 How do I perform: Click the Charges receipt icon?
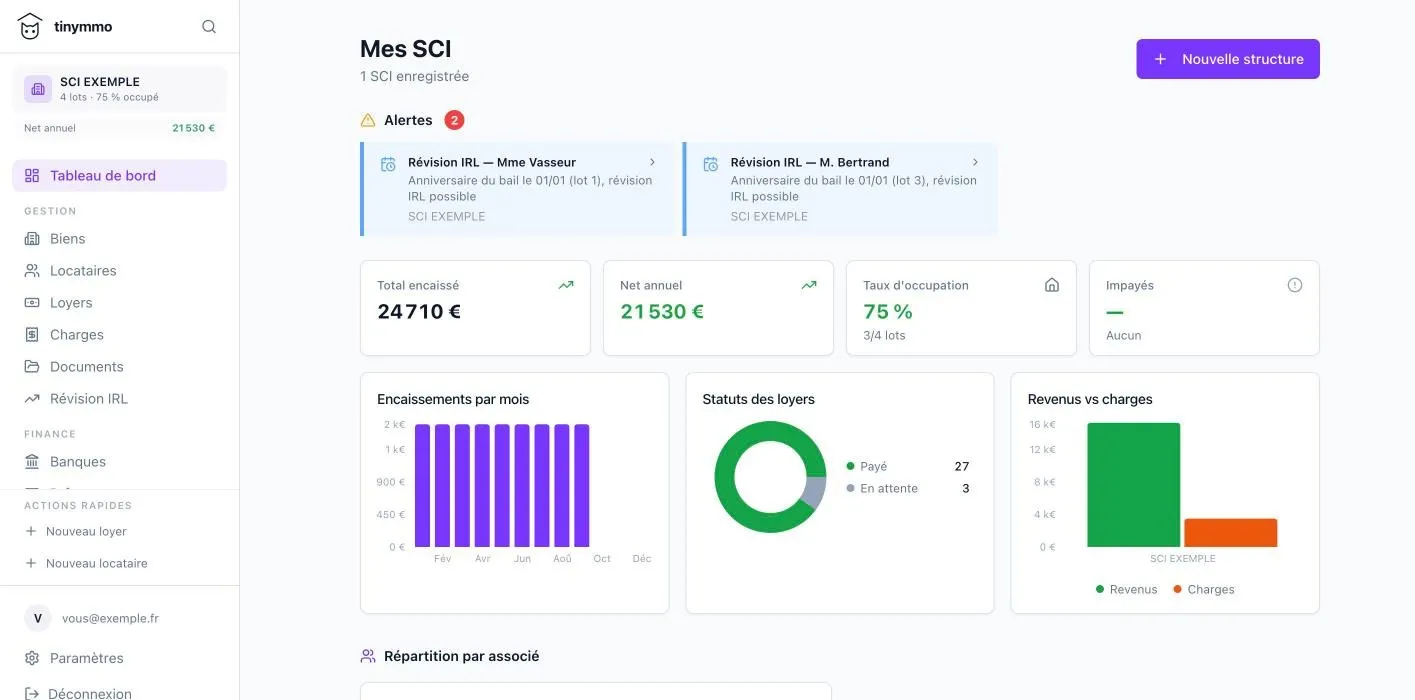[32, 335]
